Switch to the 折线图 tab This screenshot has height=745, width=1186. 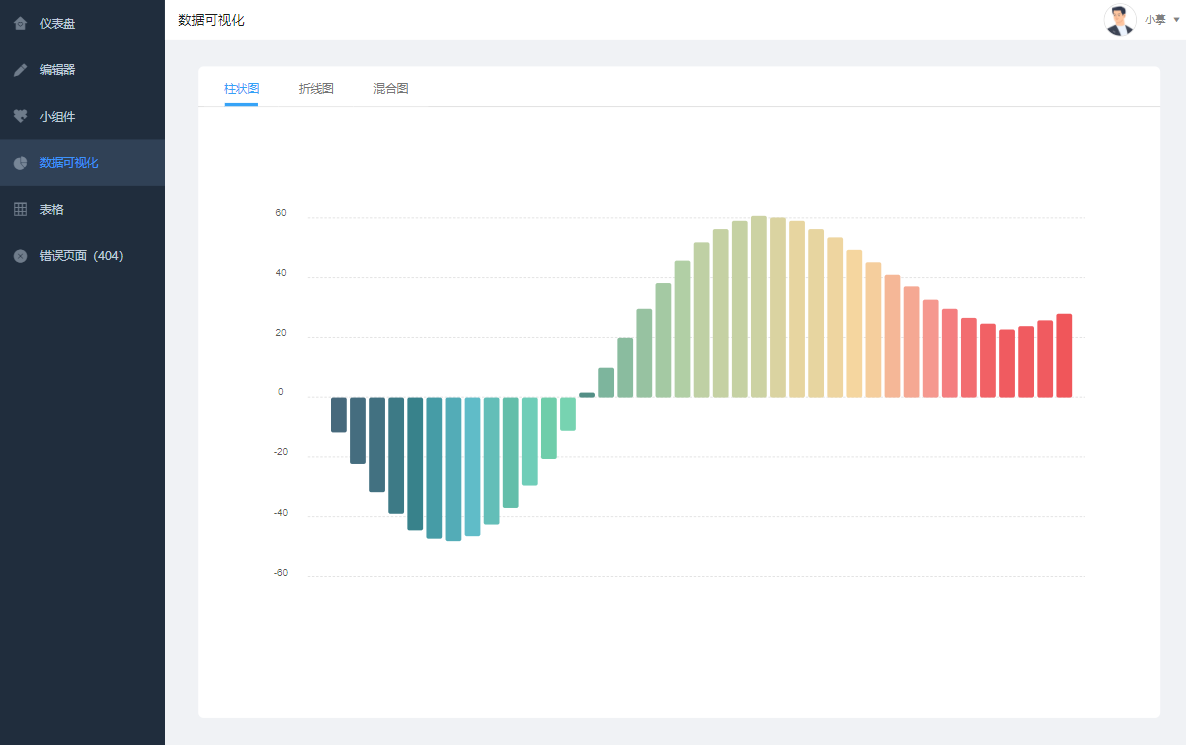(316, 89)
